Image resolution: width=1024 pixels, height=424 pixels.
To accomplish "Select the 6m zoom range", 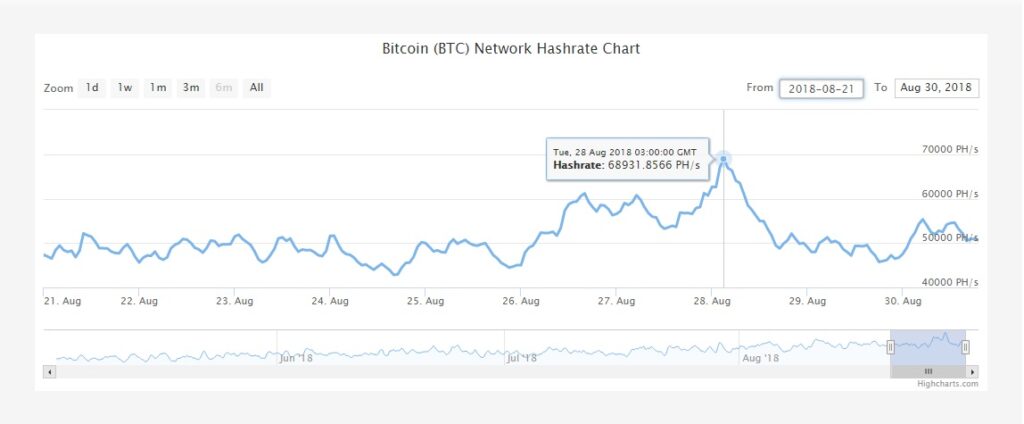I will (x=223, y=88).
